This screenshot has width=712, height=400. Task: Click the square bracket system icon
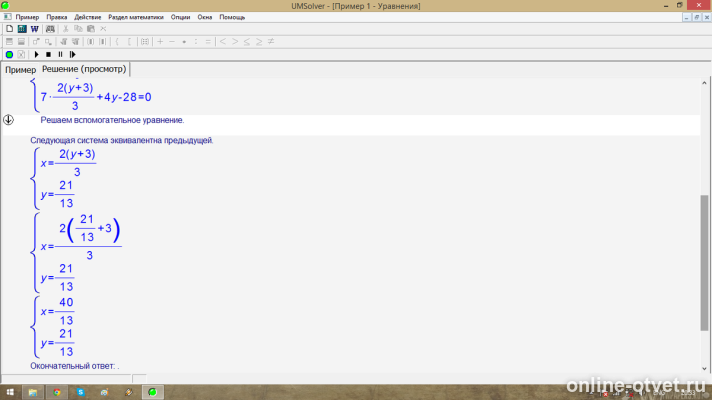coord(129,41)
